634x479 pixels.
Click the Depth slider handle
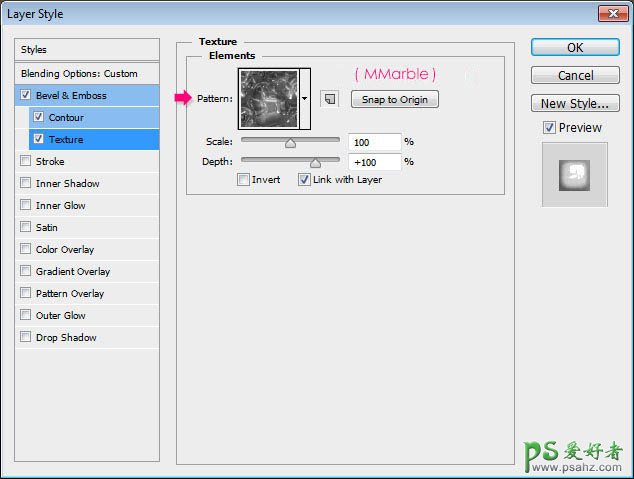[x=316, y=162]
